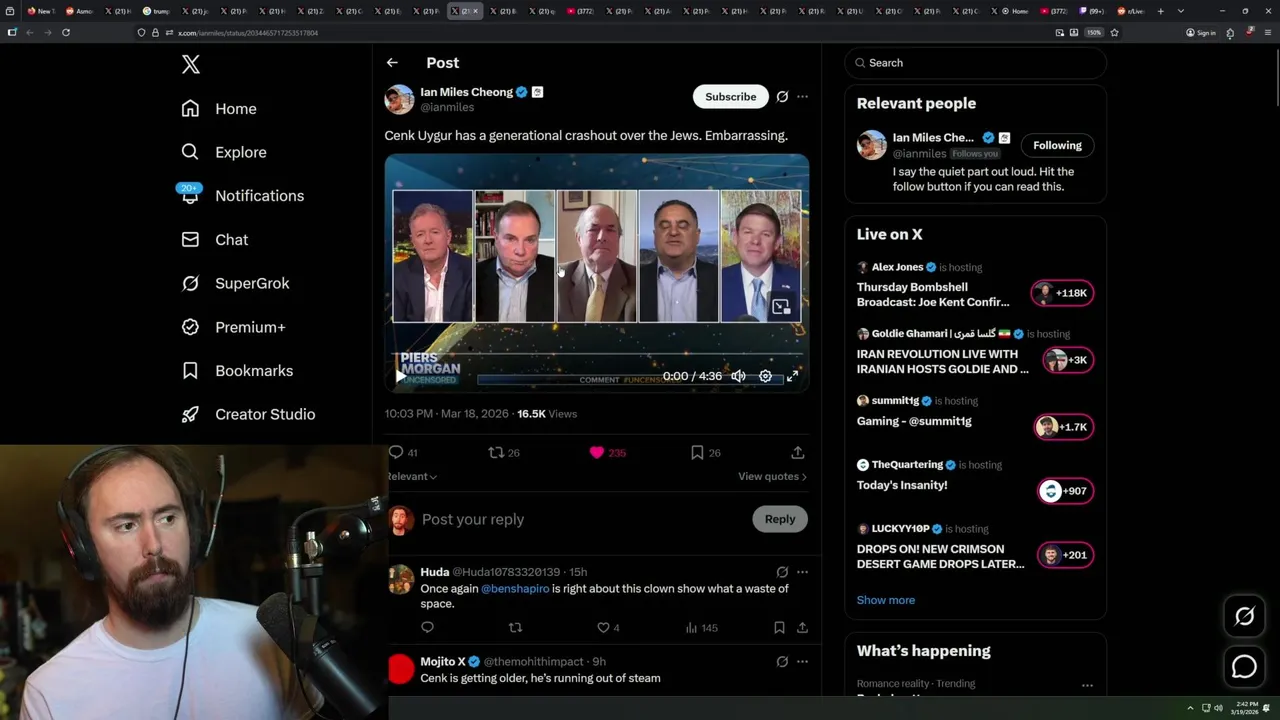
Task: Open Bookmarks in the sidebar
Action: click(x=237, y=371)
